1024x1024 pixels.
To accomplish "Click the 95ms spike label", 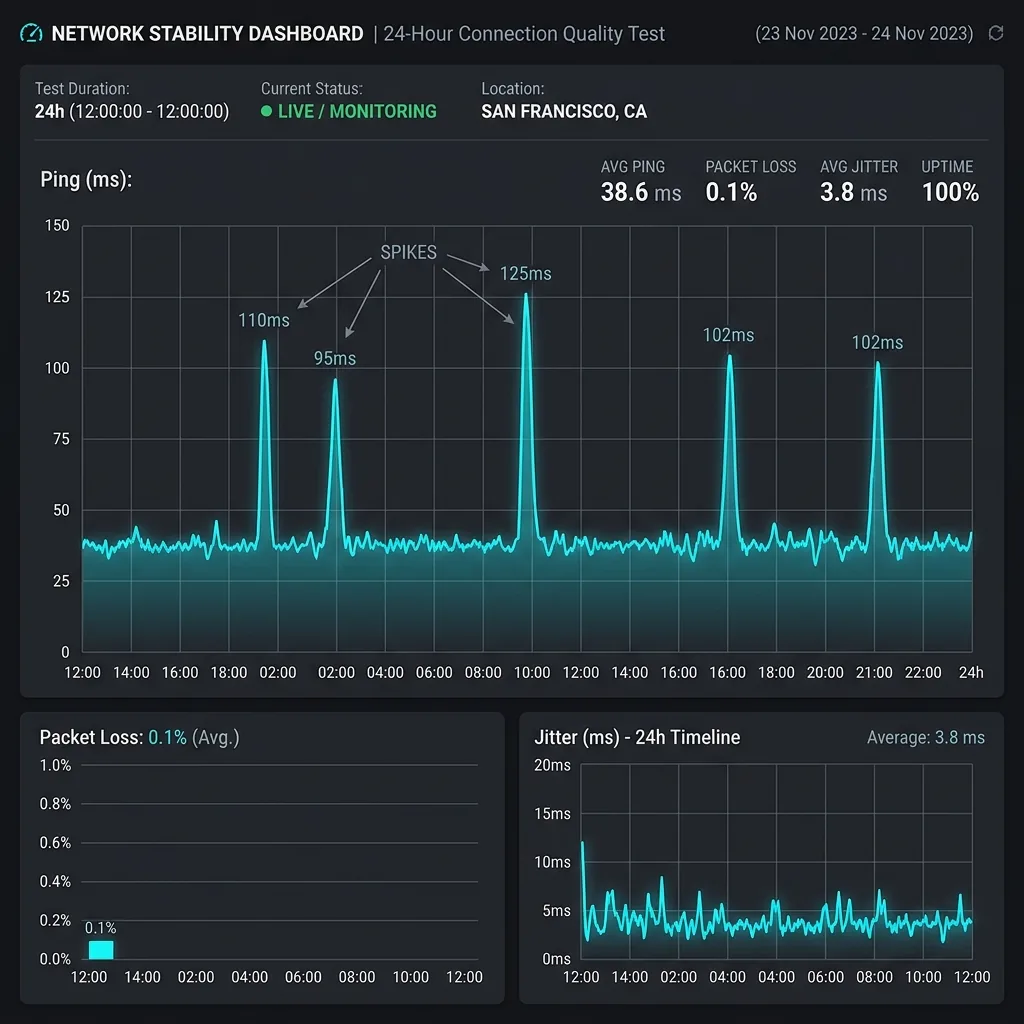I will click(x=335, y=358).
